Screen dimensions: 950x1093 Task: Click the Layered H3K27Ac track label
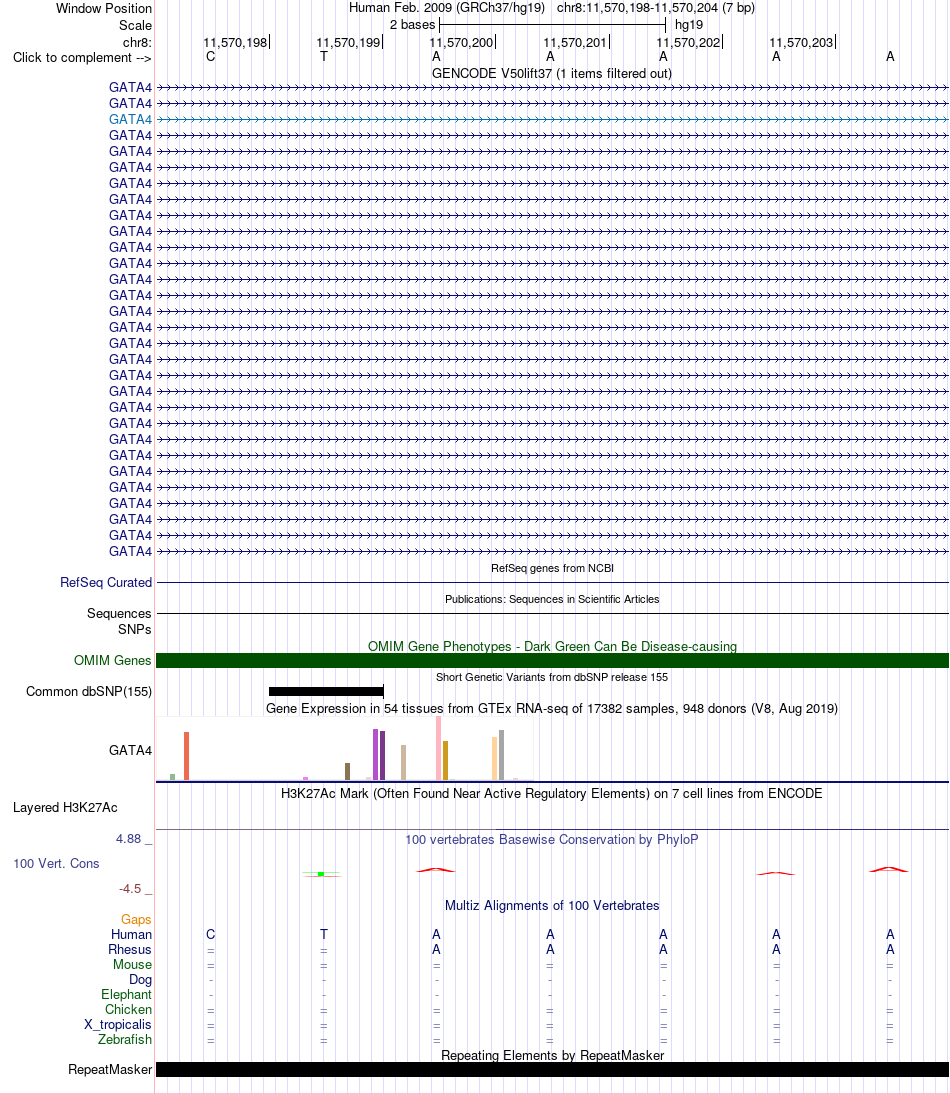coord(65,807)
